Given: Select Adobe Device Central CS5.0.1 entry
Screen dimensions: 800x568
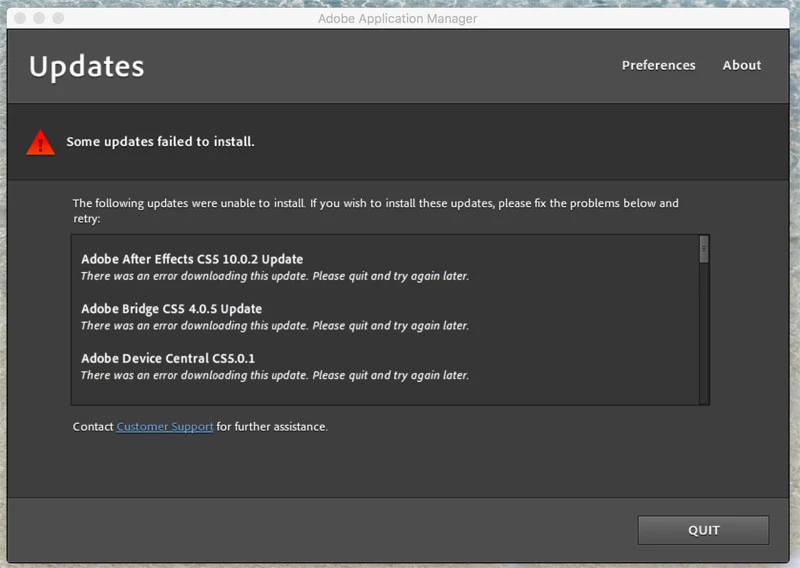Looking at the screenshot, I should [168, 358].
